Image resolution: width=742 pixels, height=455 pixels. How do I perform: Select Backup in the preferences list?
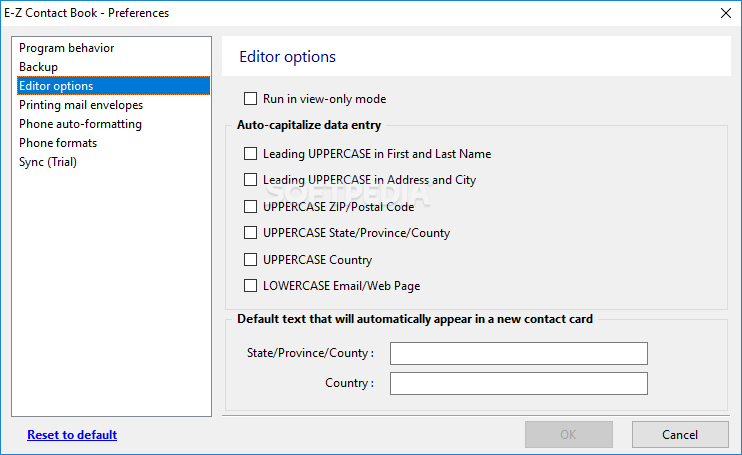[x=113, y=67]
